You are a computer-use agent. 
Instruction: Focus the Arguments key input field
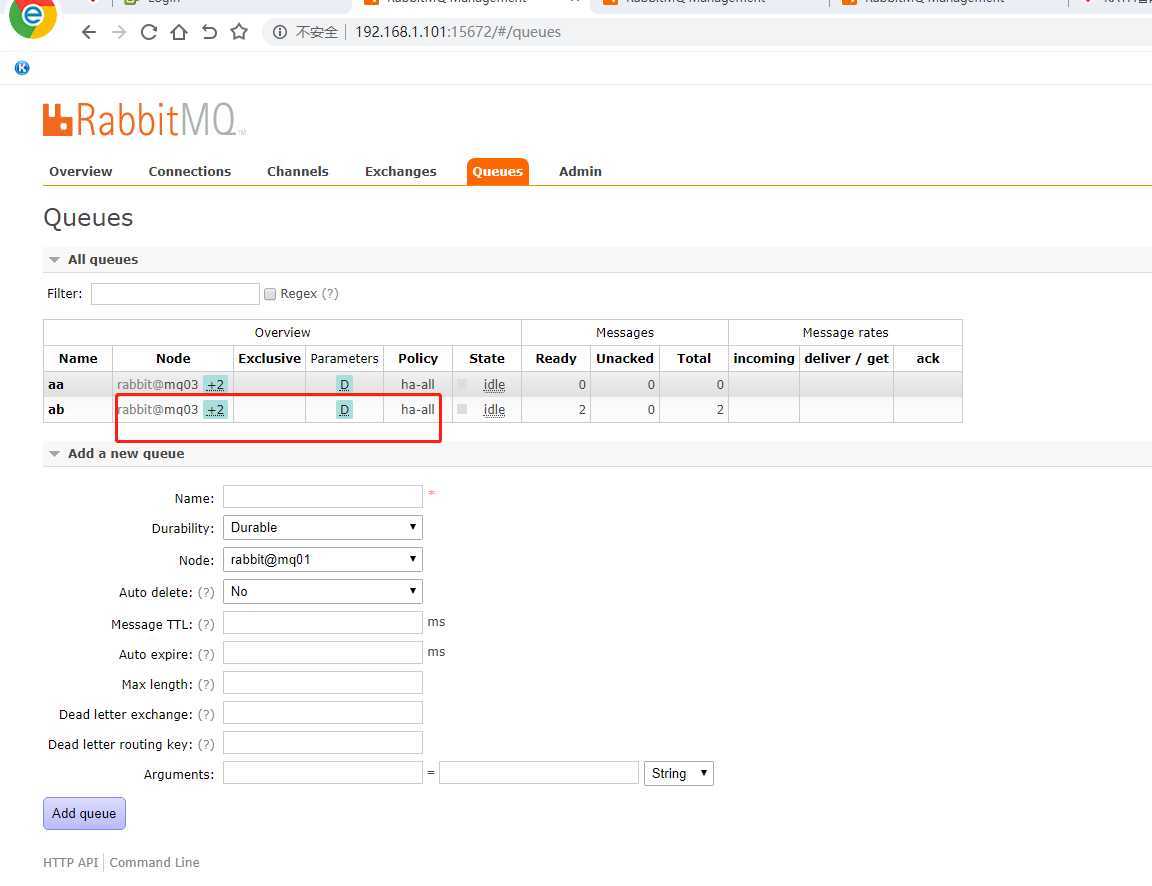click(323, 773)
